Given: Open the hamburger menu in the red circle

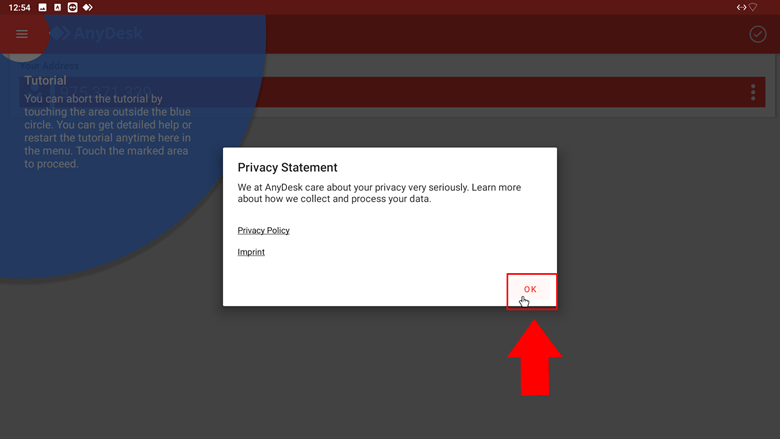Looking at the screenshot, I should tap(22, 34).
